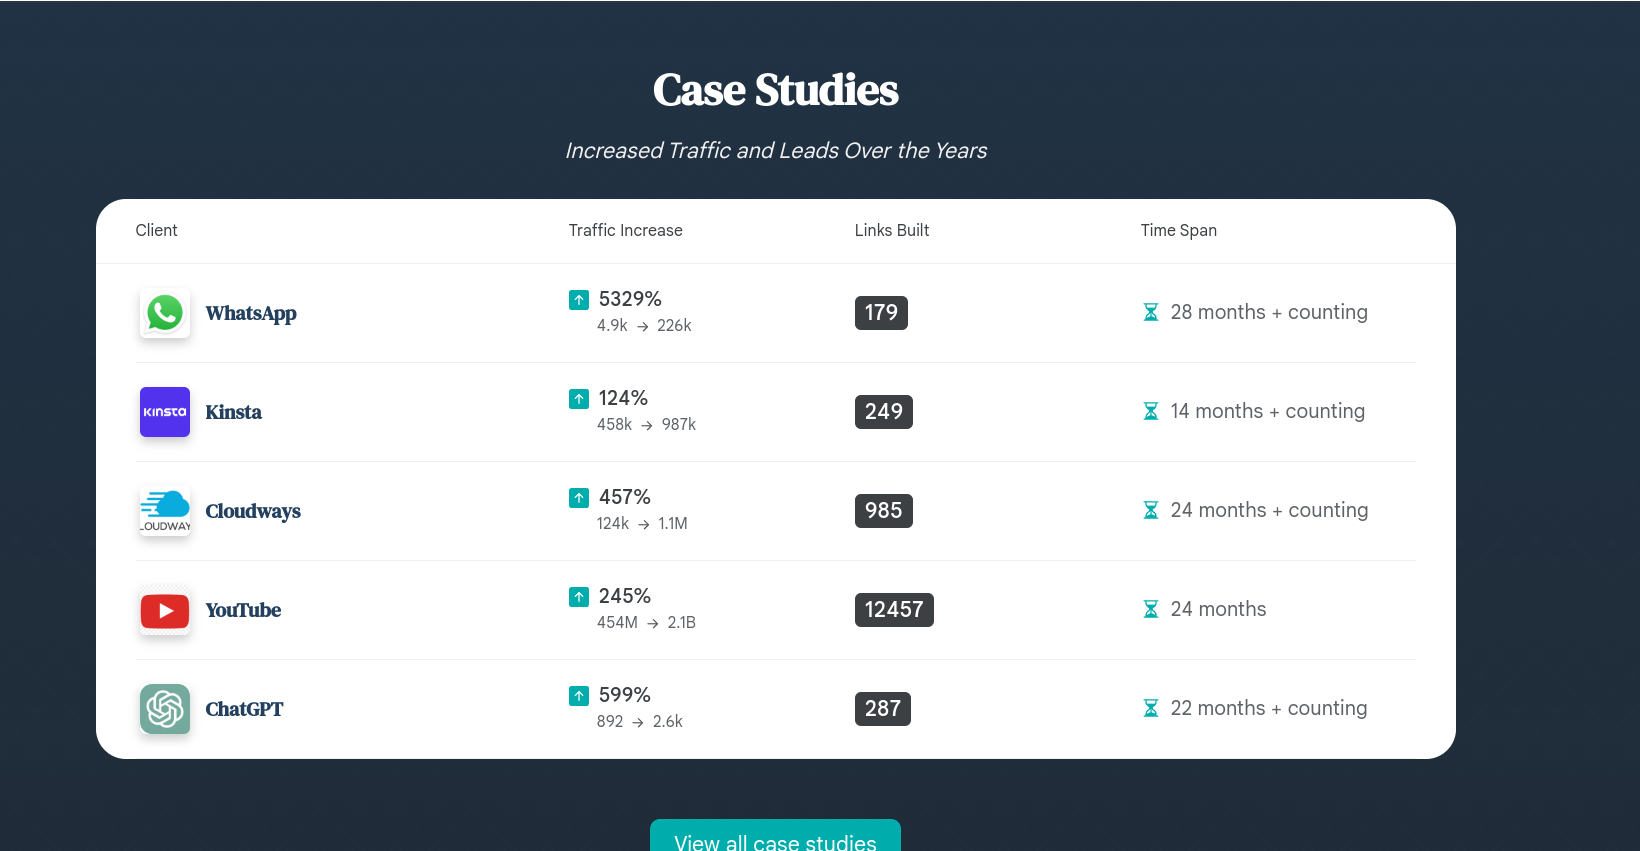Click the 2.6k traffic figure
The image size is (1640, 851).
point(667,722)
